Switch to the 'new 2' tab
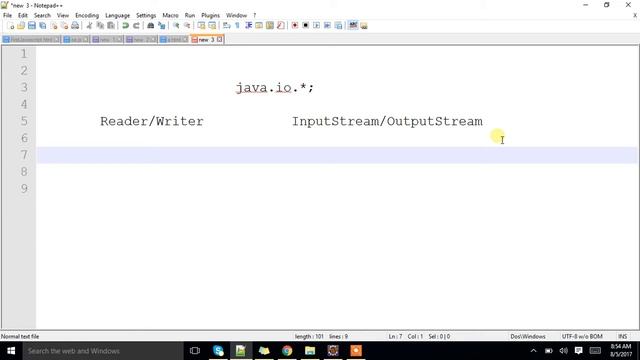Image resolution: width=640 pixels, height=360 pixels. click(140, 40)
